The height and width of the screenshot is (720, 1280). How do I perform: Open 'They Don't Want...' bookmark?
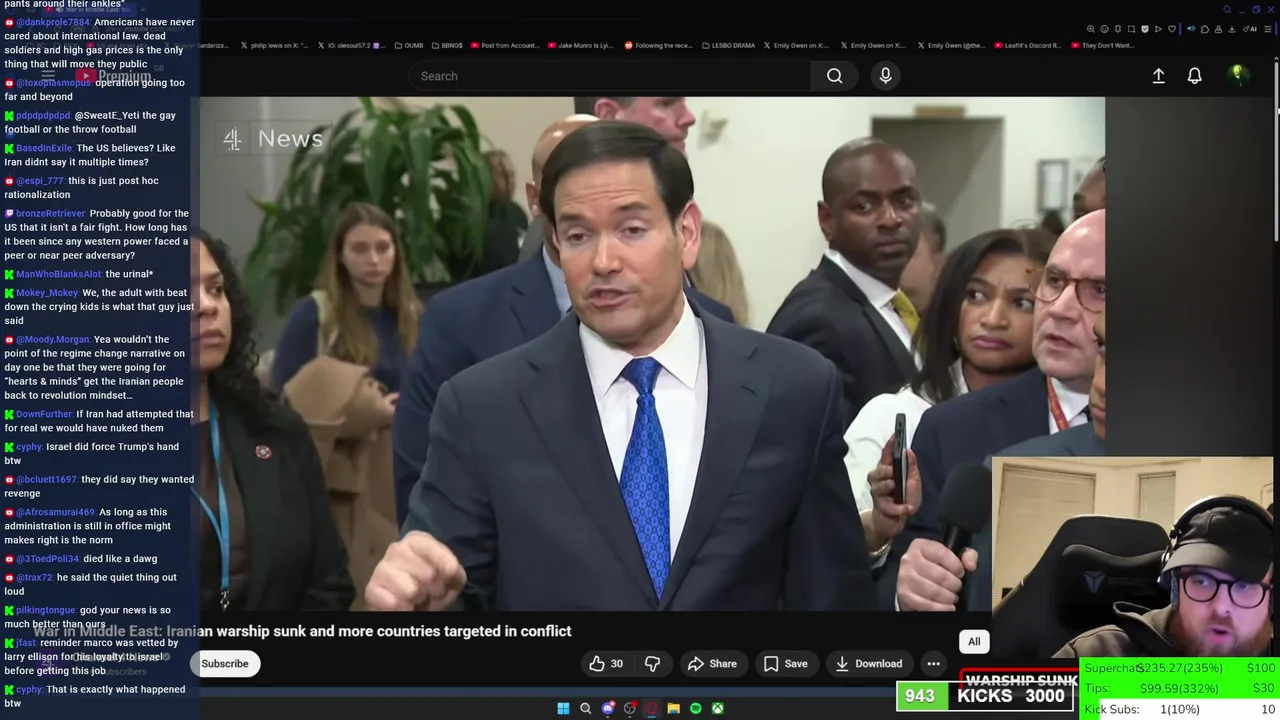pos(1103,45)
